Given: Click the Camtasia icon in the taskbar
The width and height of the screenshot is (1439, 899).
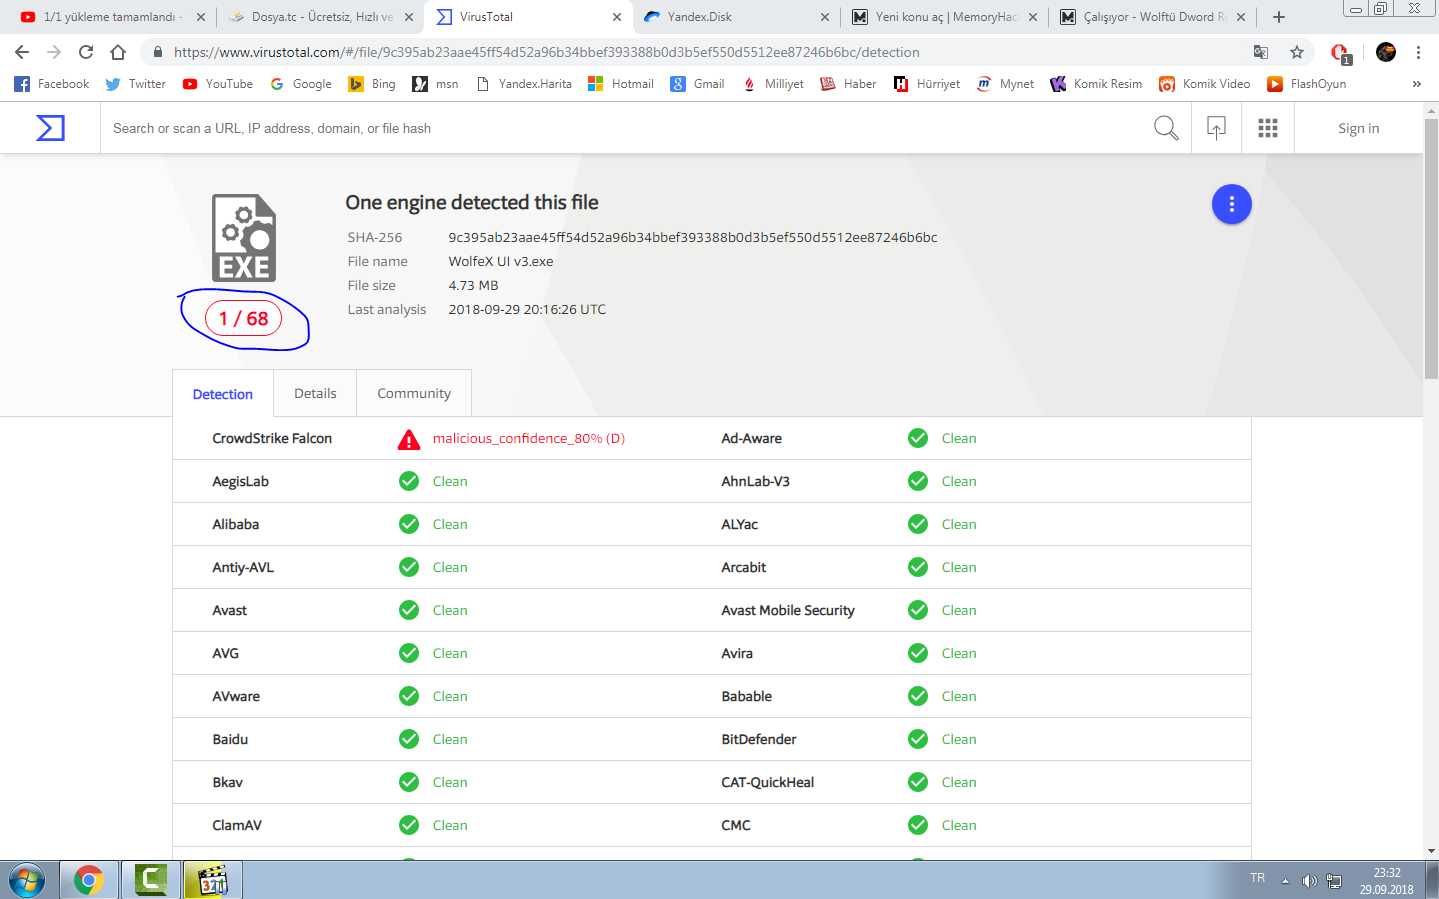Looking at the screenshot, I should (x=150, y=880).
